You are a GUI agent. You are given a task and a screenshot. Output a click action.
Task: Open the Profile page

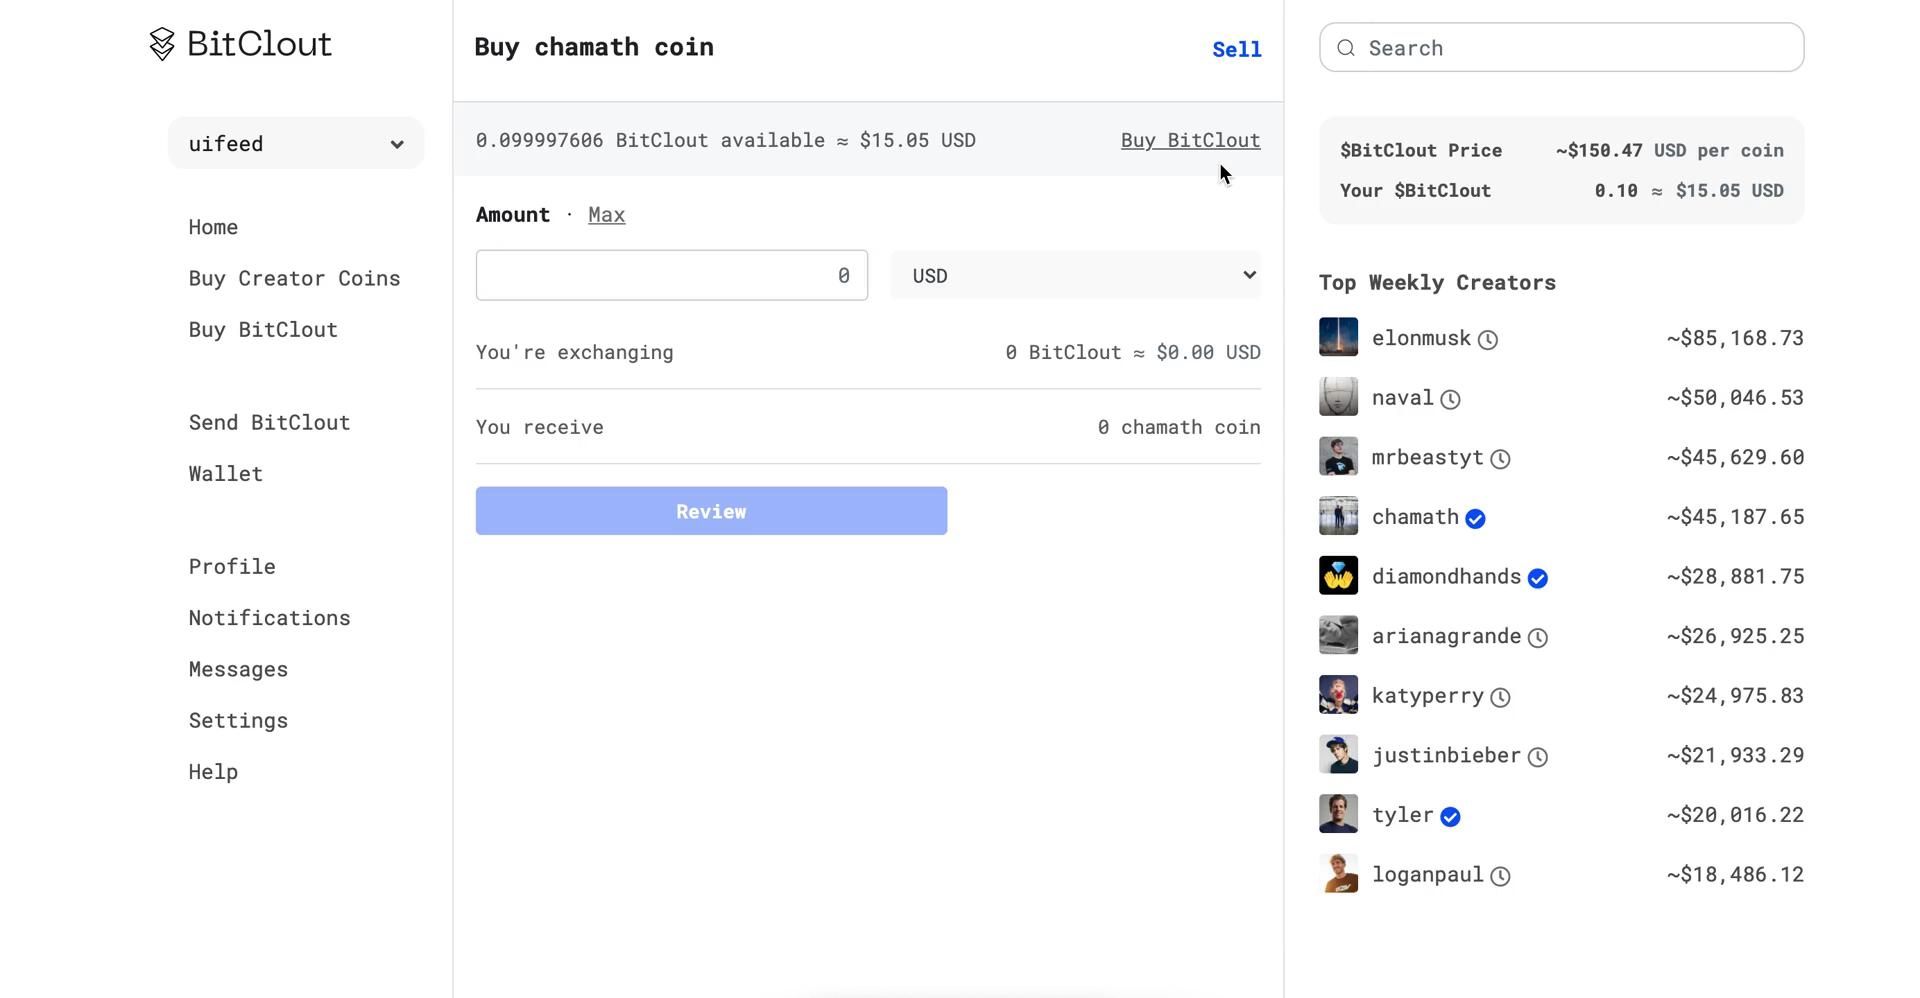(x=232, y=566)
